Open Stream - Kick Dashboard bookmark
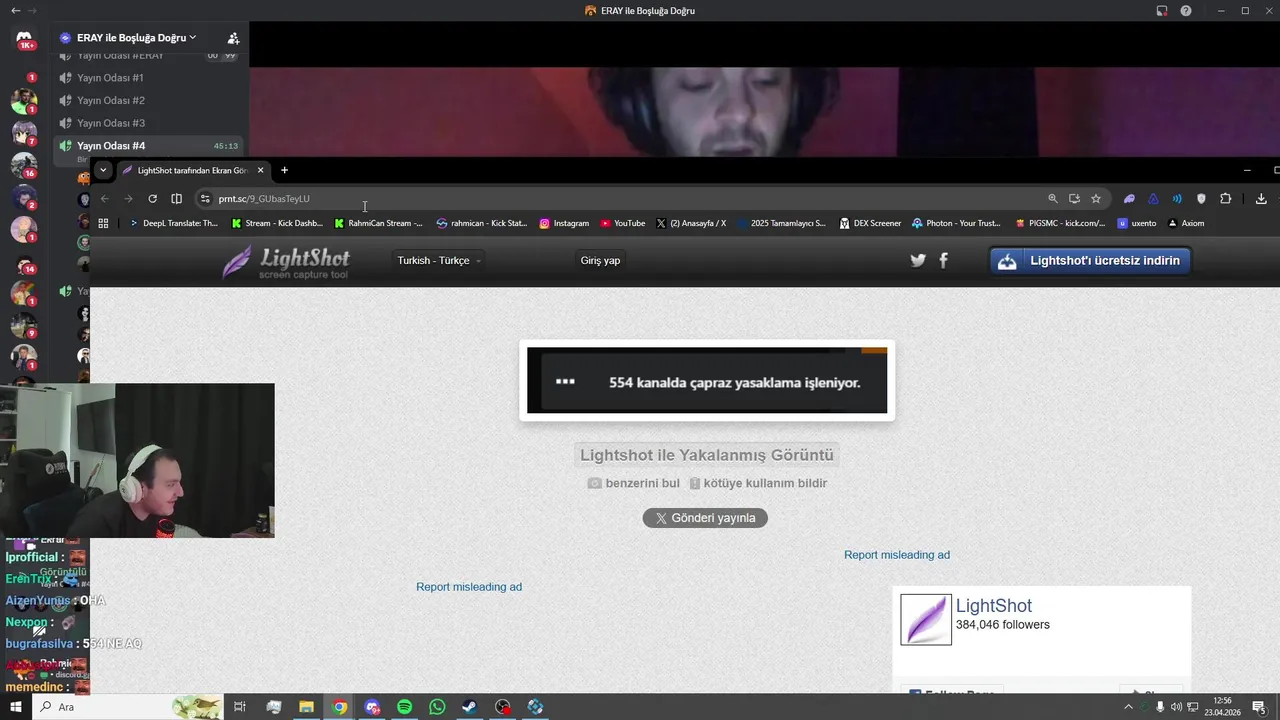This screenshot has height=720, width=1280. [x=277, y=223]
